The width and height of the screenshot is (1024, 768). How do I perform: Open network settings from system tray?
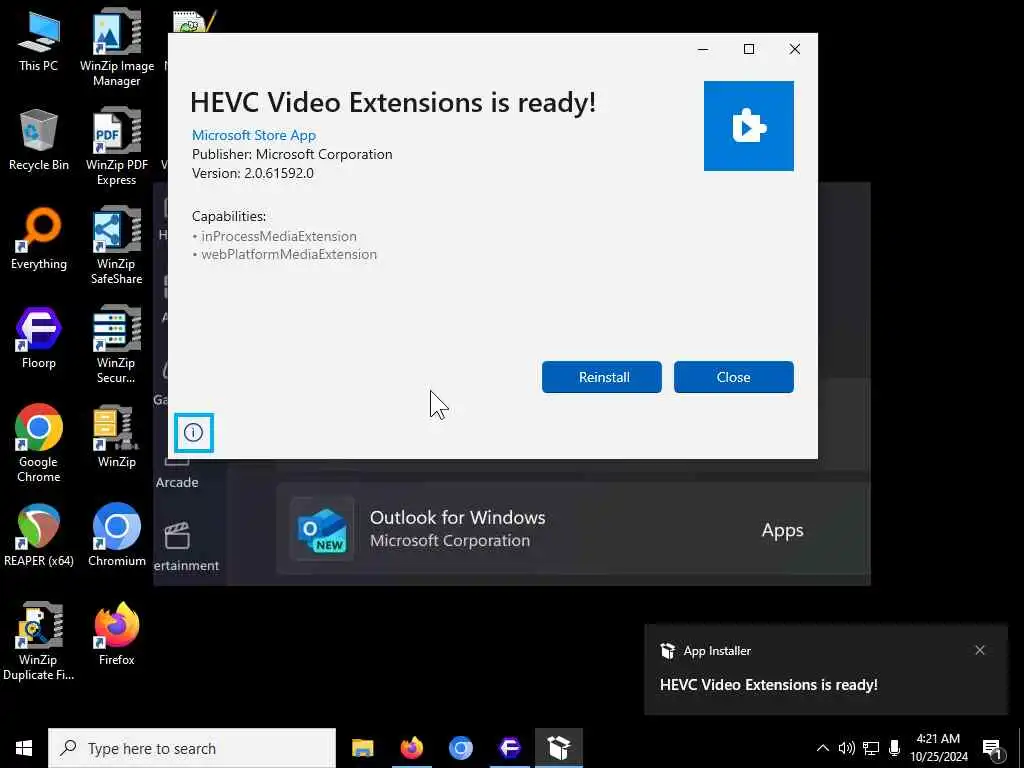[x=871, y=748]
